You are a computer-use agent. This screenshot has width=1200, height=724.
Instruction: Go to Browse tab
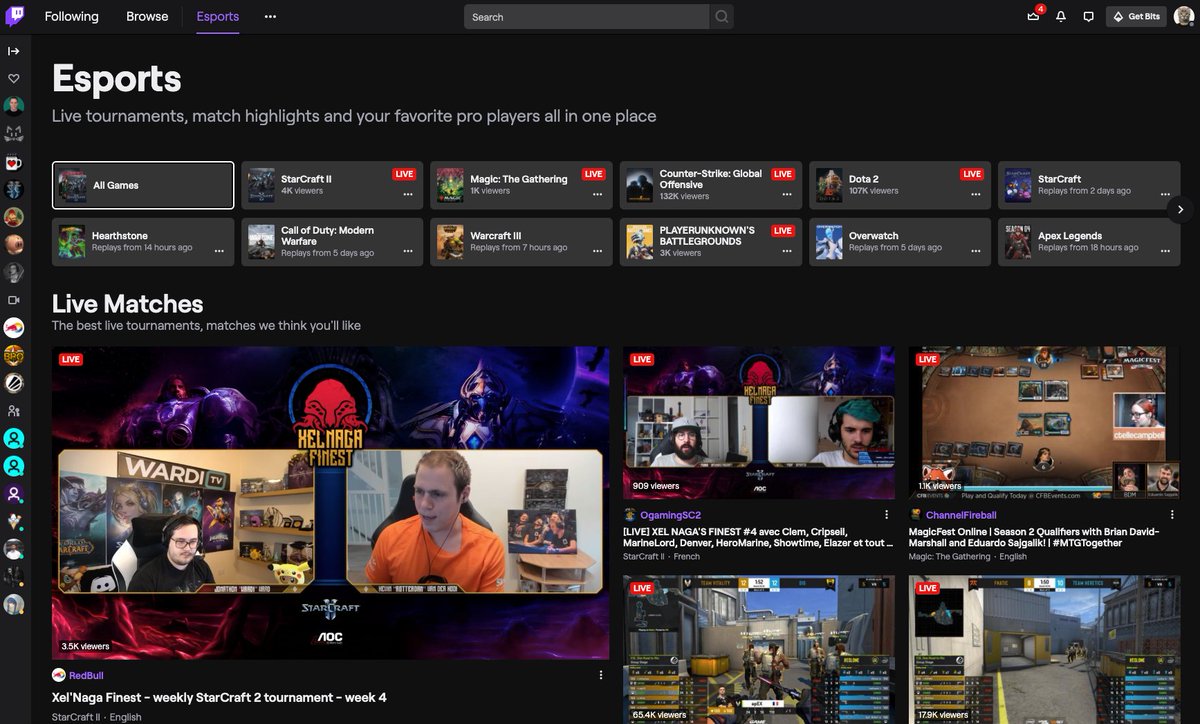point(147,17)
